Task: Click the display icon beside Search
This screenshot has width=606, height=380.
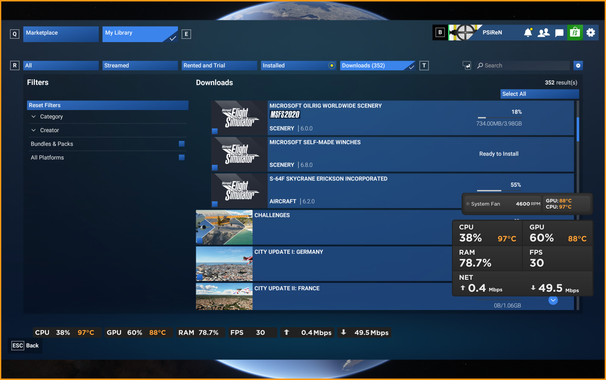Action: click(x=466, y=65)
